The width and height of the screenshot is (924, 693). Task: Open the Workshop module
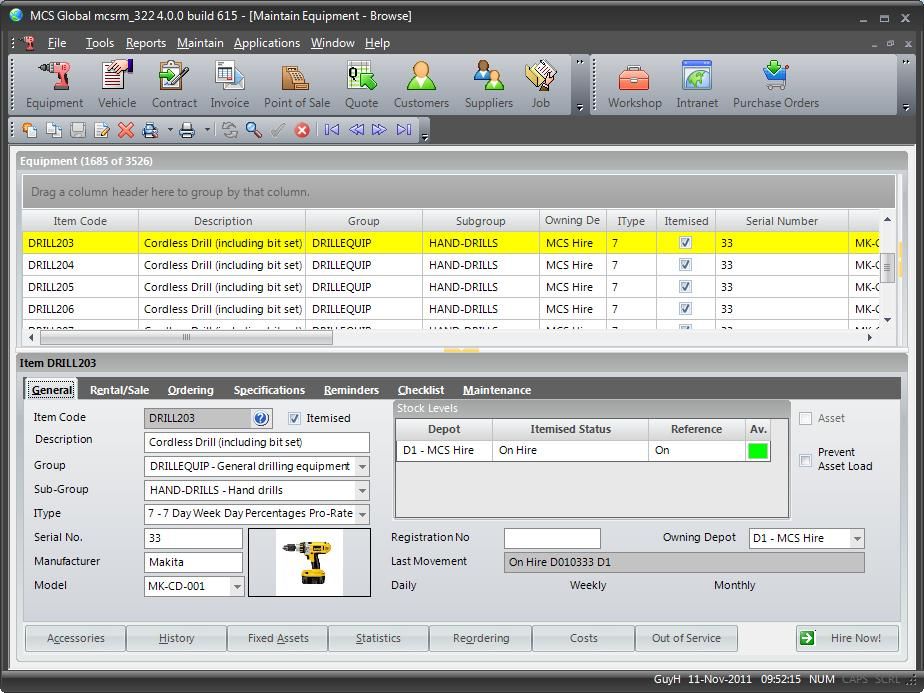(633, 84)
